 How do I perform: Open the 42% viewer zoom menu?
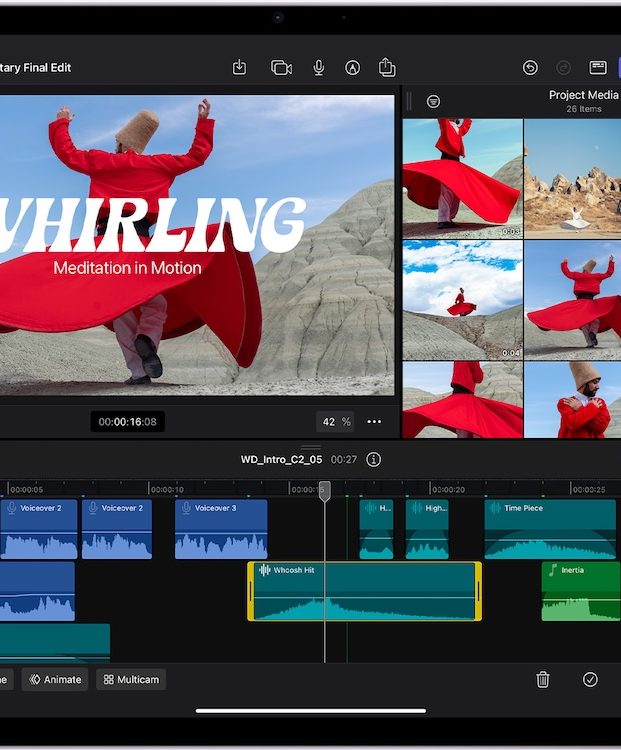pyautogui.click(x=336, y=422)
